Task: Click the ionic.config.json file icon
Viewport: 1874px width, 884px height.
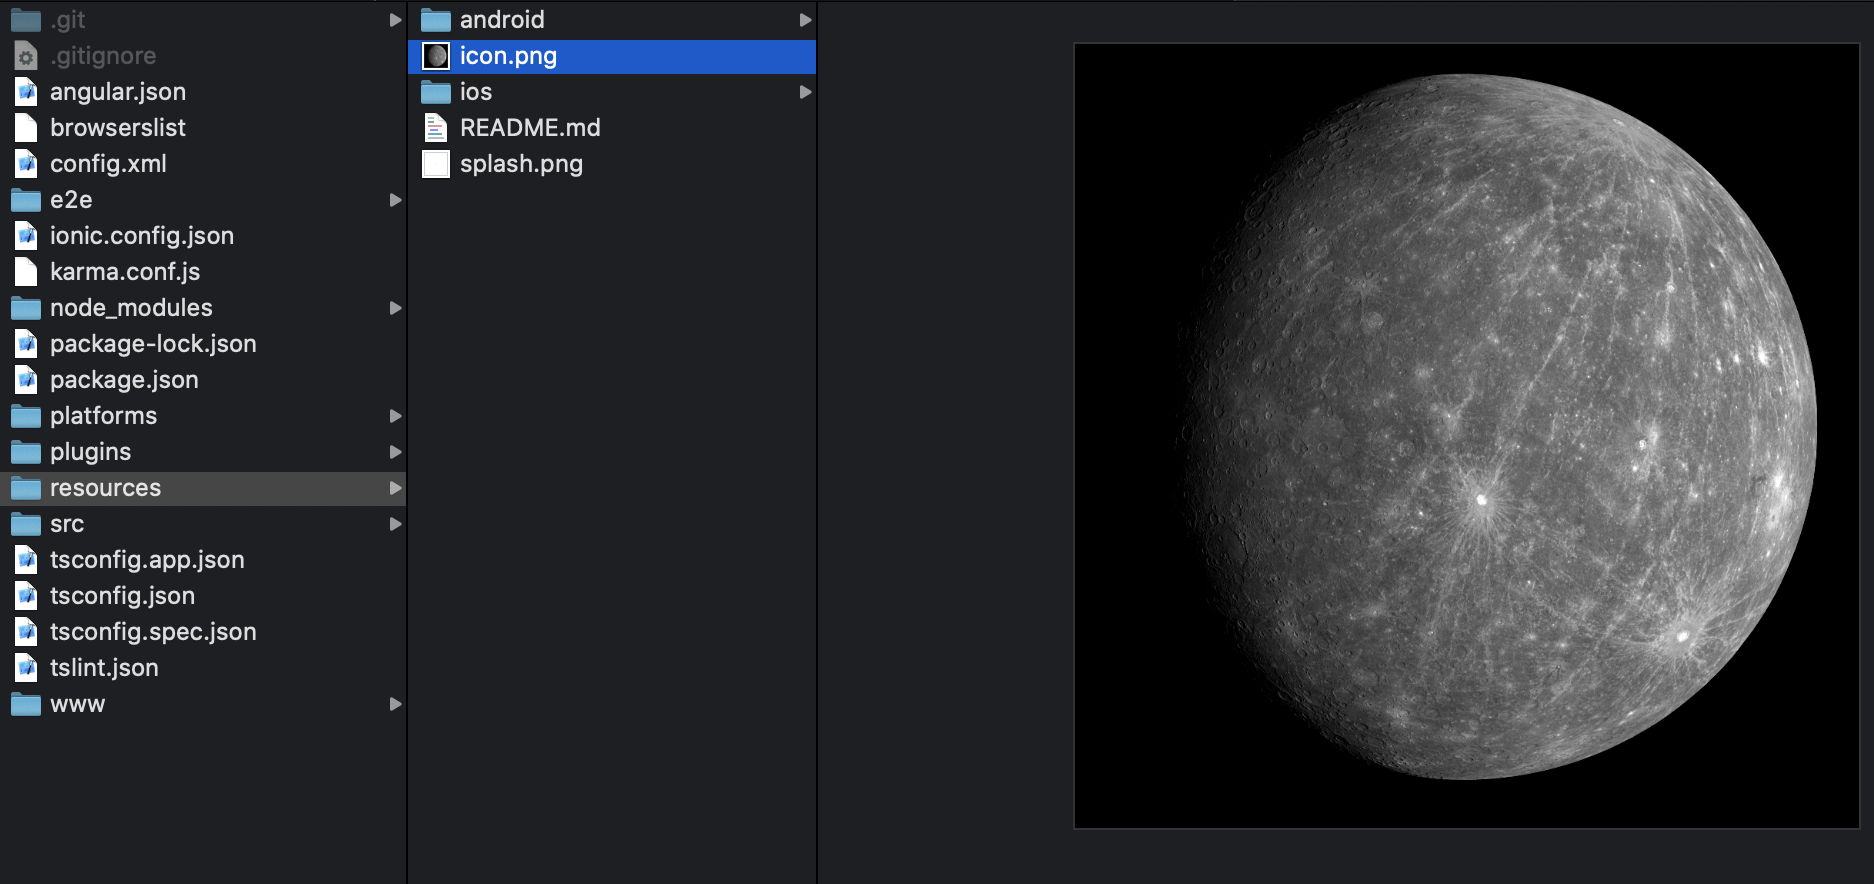Action: click(x=26, y=236)
